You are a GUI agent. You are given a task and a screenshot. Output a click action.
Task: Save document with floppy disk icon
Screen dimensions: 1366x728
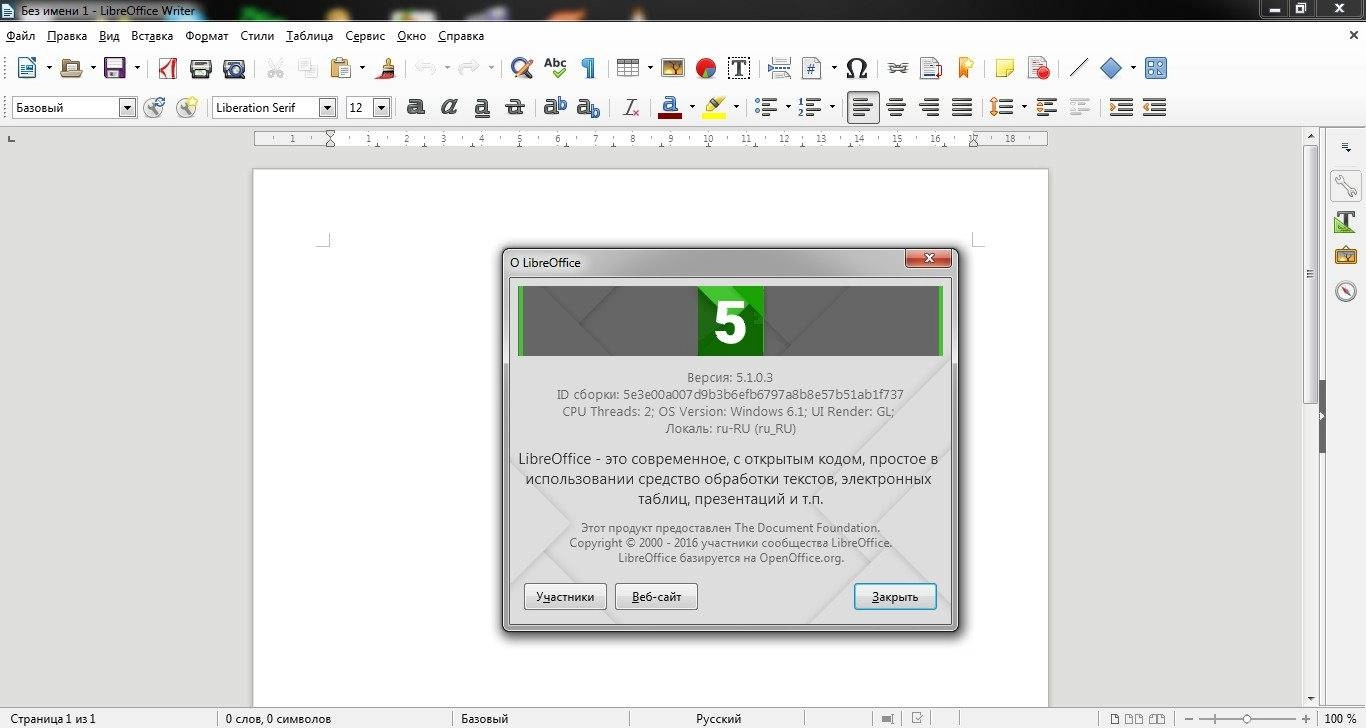click(x=115, y=68)
